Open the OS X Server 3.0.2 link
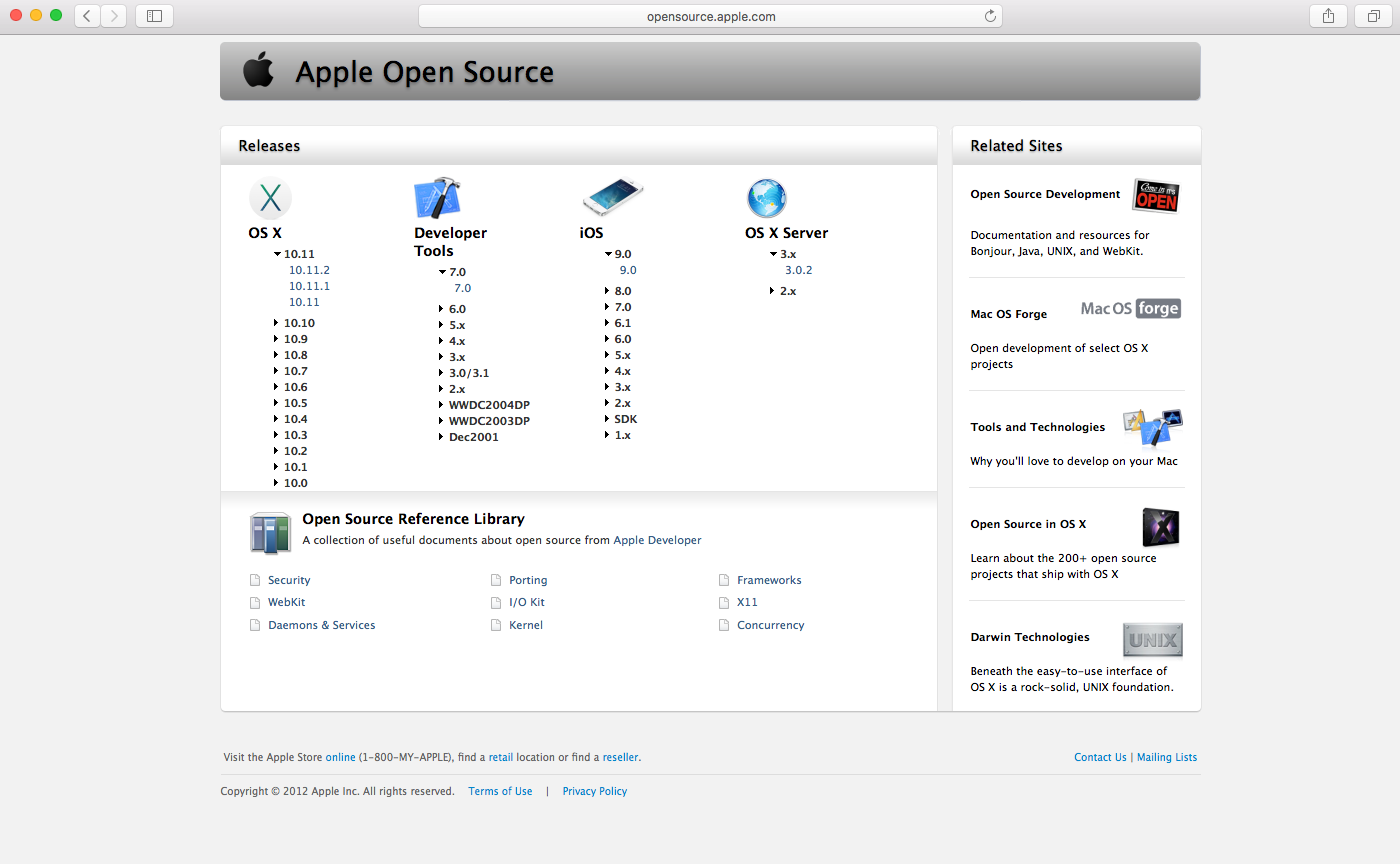This screenshot has width=1400, height=864. pyautogui.click(x=798, y=270)
